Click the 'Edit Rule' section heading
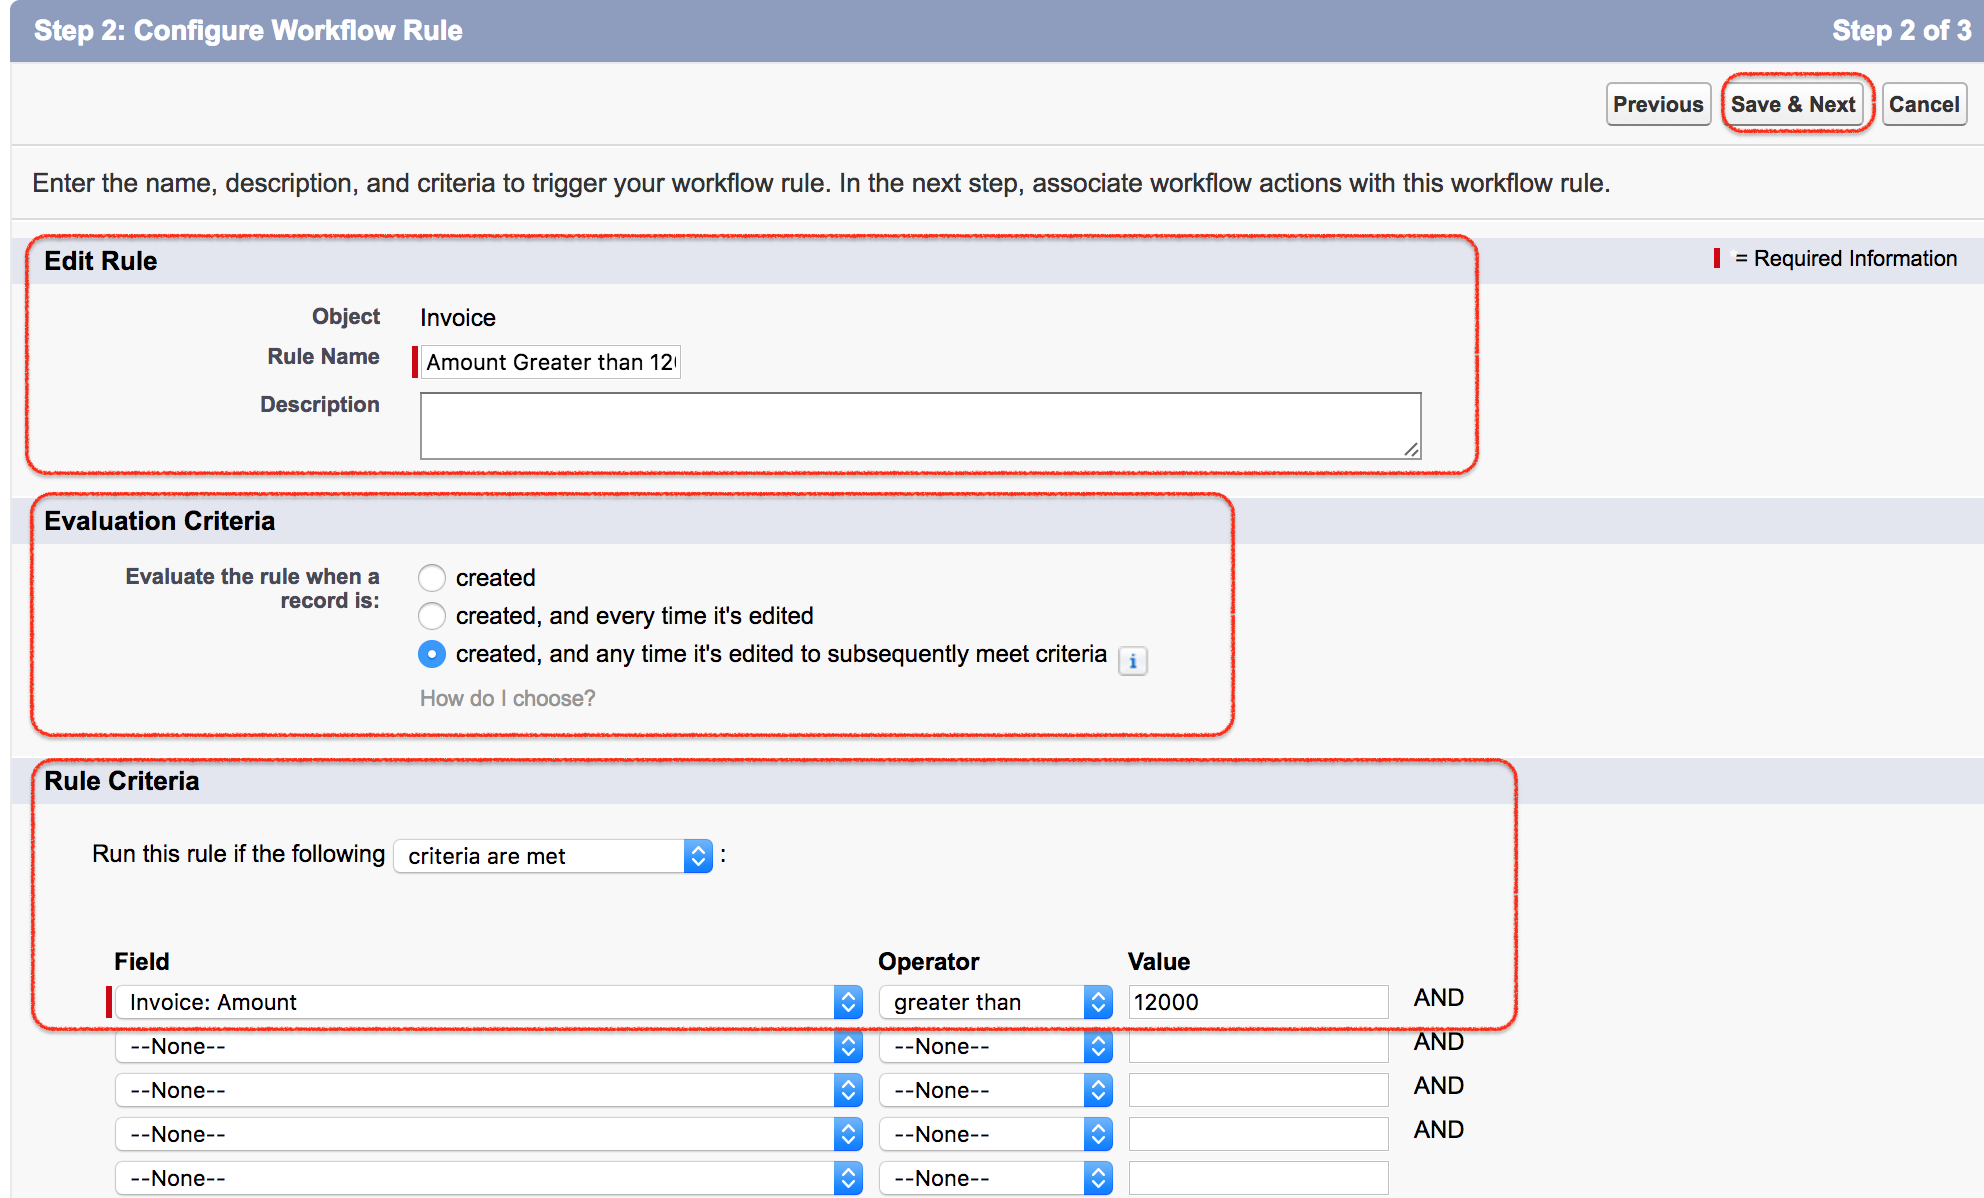The width and height of the screenshot is (1984, 1198). (101, 261)
